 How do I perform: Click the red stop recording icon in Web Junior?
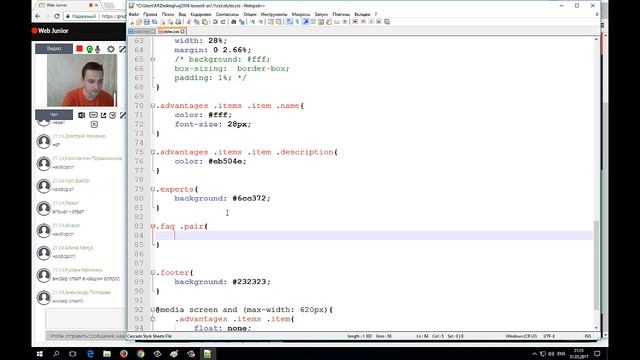point(80,49)
